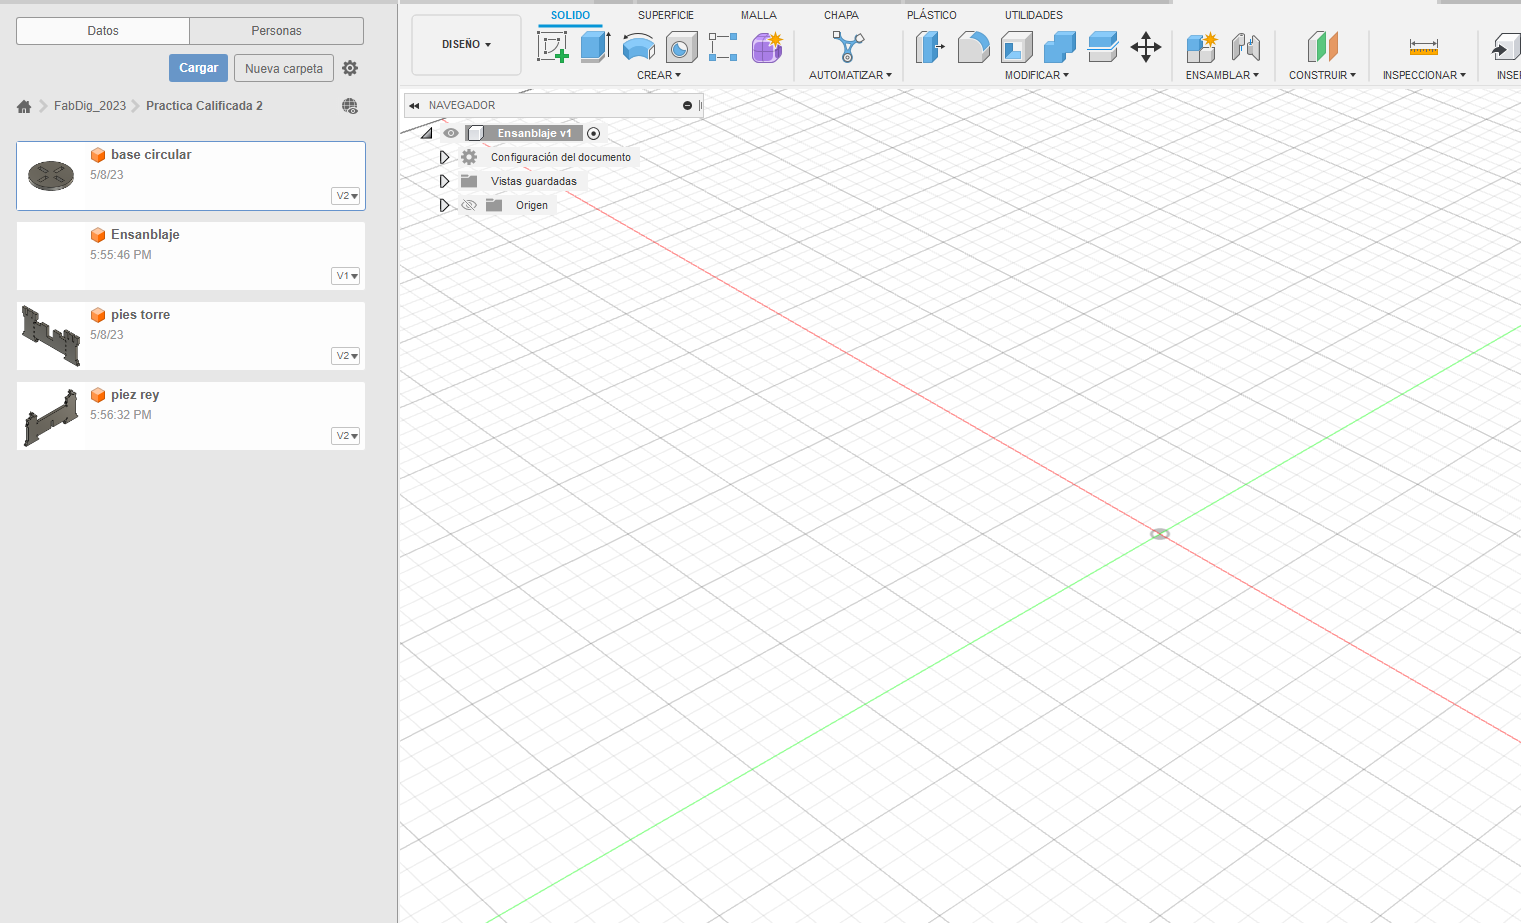Go to home in data panel breadcrumb

point(24,106)
